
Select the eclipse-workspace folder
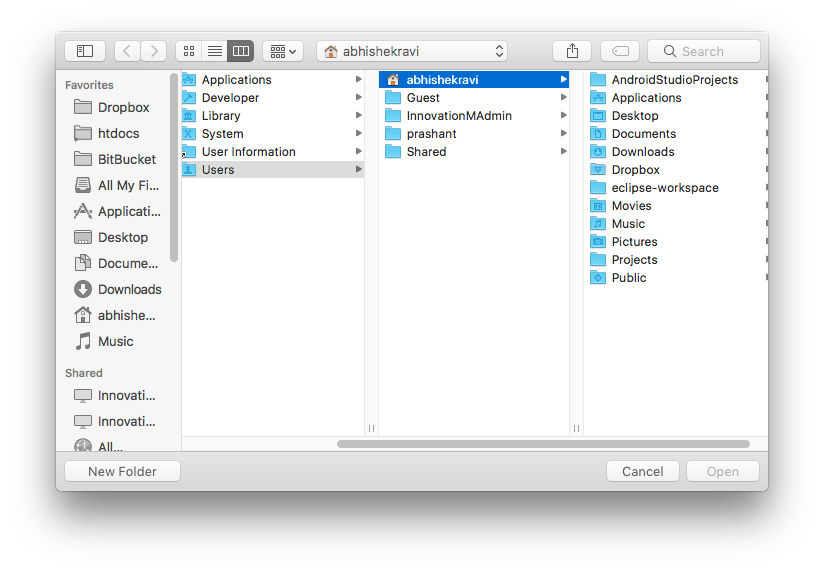pyautogui.click(x=664, y=188)
